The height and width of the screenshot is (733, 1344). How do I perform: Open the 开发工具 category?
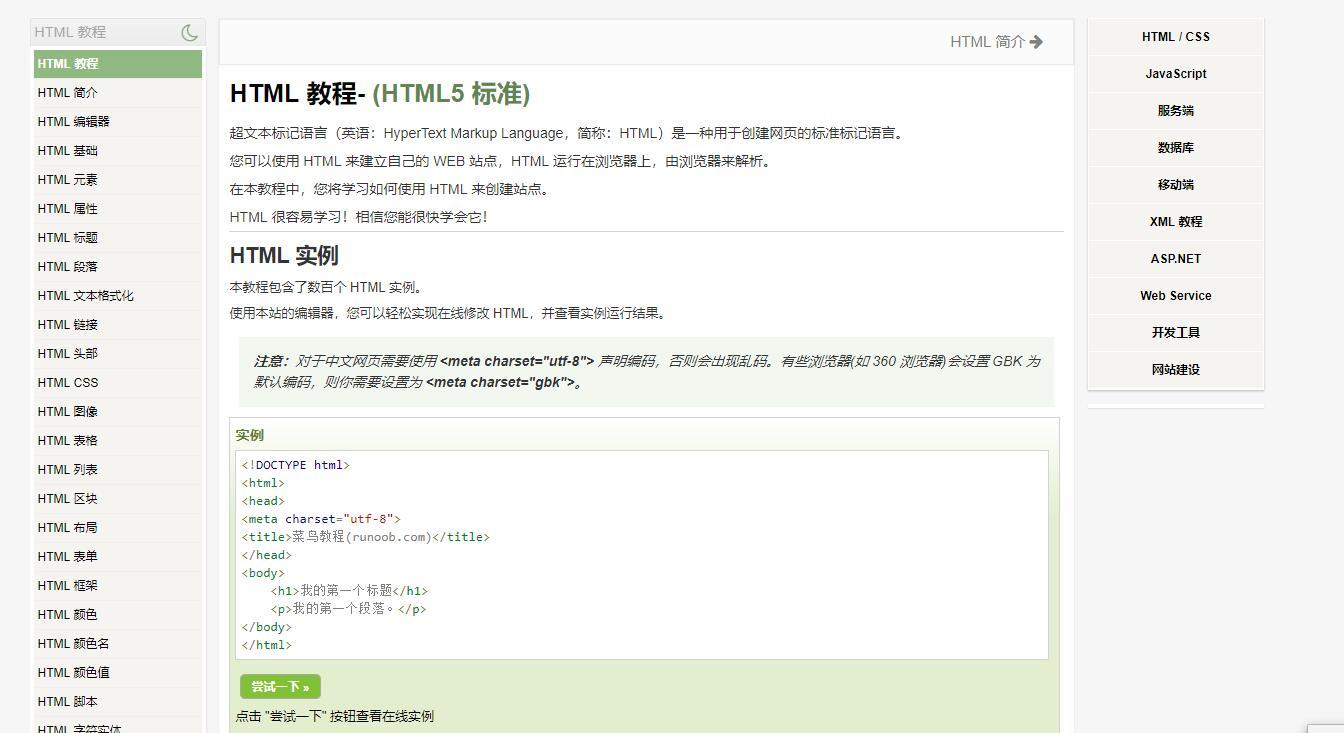coord(1176,333)
